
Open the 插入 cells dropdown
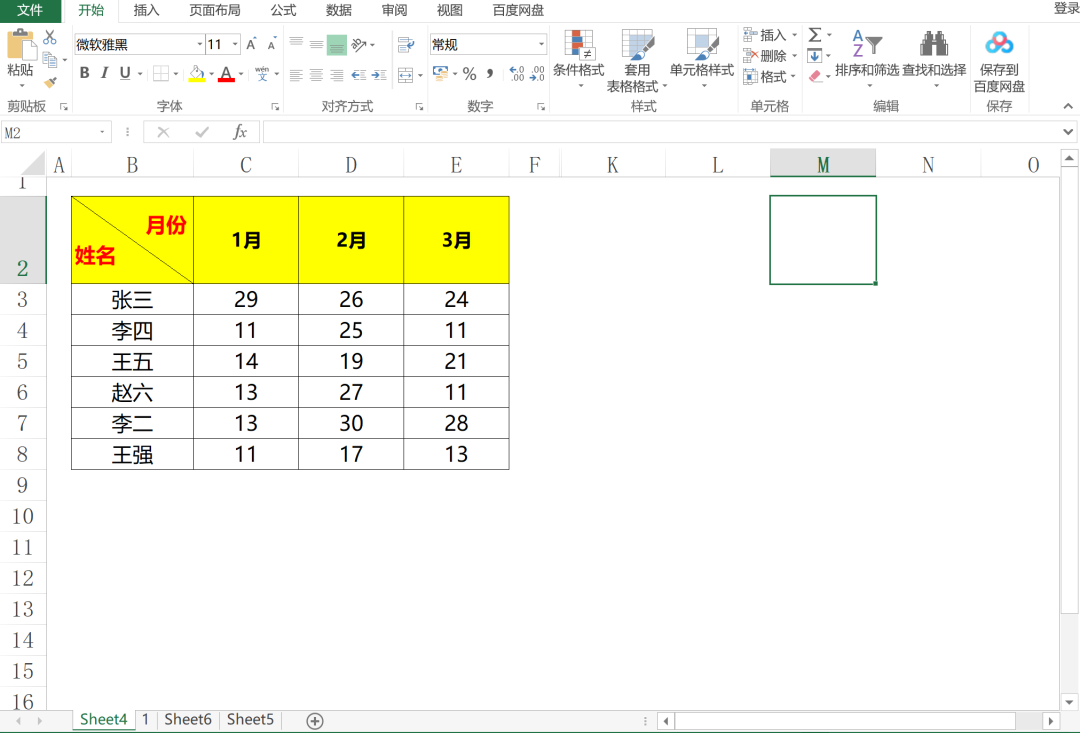(794, 35)
